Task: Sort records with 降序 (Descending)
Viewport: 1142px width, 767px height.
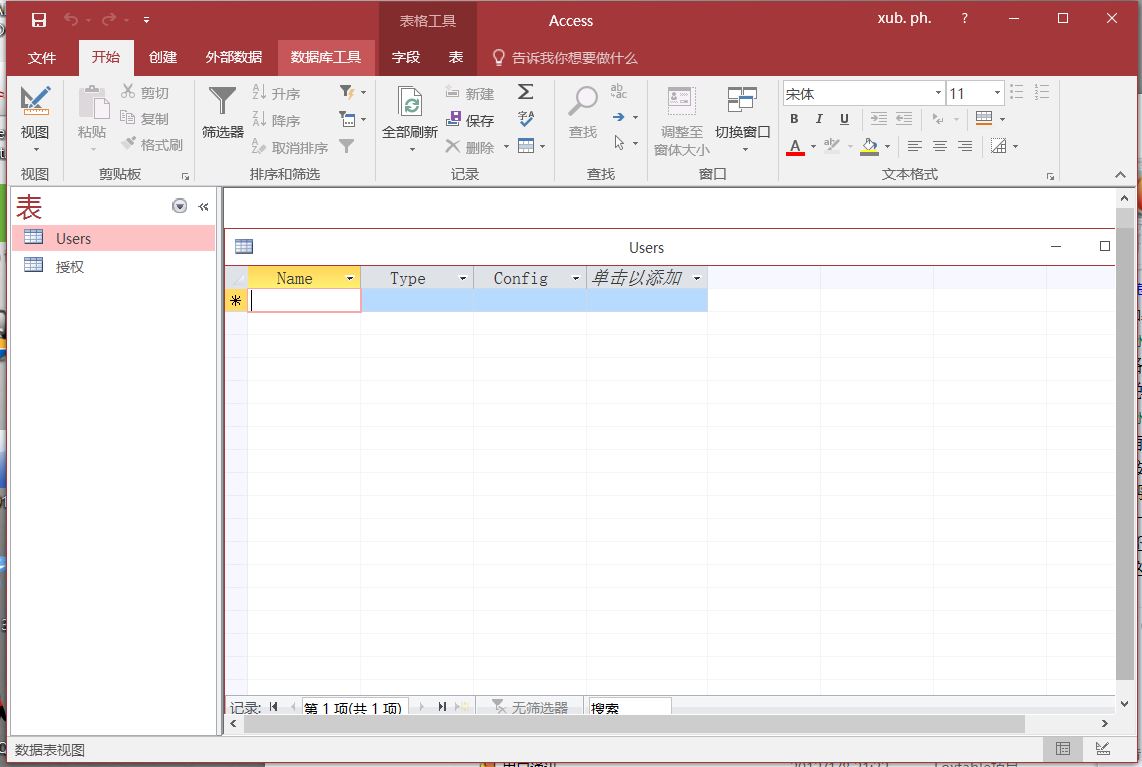Action: pos(275,119)
